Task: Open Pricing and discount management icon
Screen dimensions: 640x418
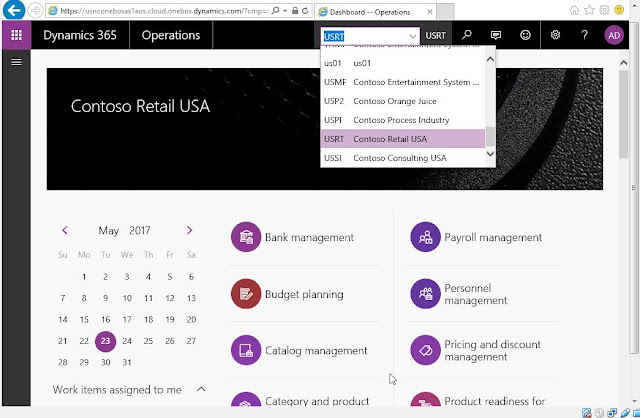Action: tap(425, 350)
